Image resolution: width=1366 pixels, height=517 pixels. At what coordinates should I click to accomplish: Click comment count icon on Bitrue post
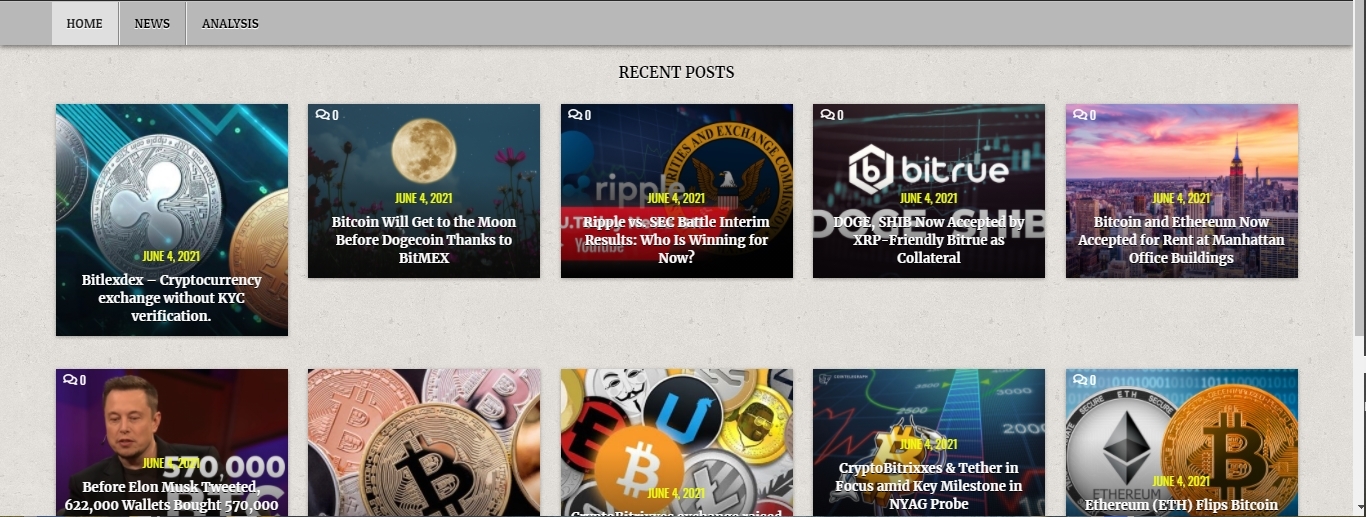tap(831, 115)
